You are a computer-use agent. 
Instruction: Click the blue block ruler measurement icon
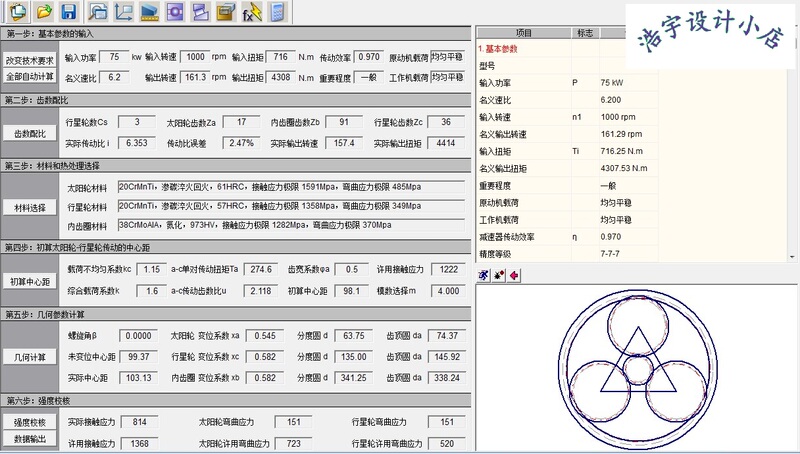[x=149, y=12]
